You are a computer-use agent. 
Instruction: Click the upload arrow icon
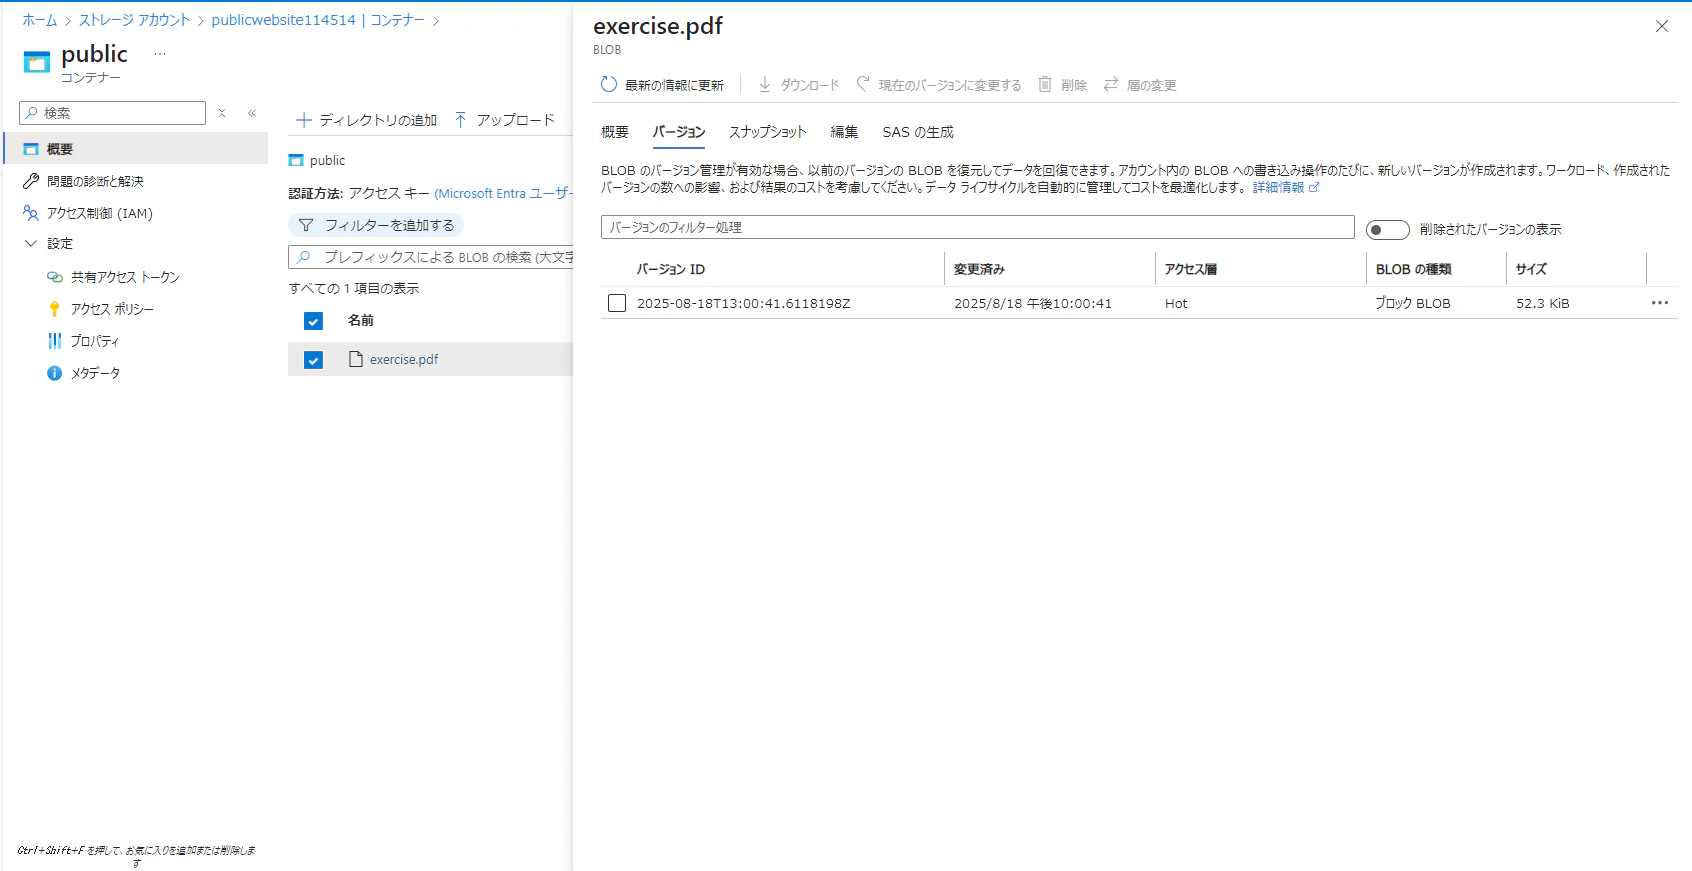pos(461,120)
